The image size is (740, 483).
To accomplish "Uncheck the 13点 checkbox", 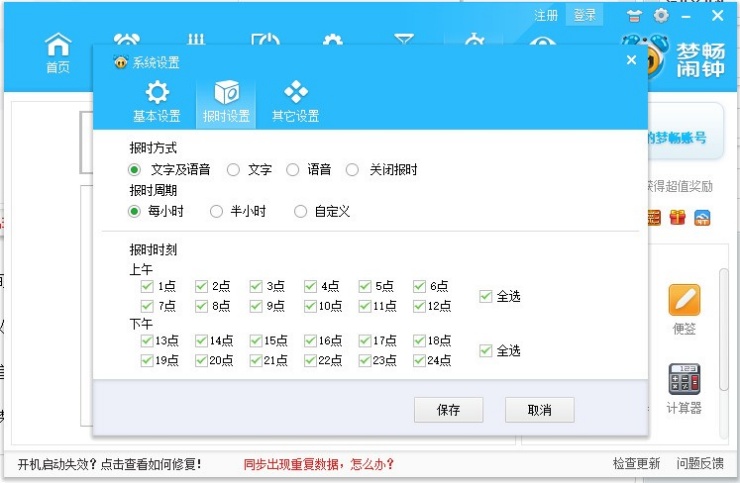I will 147,340.
